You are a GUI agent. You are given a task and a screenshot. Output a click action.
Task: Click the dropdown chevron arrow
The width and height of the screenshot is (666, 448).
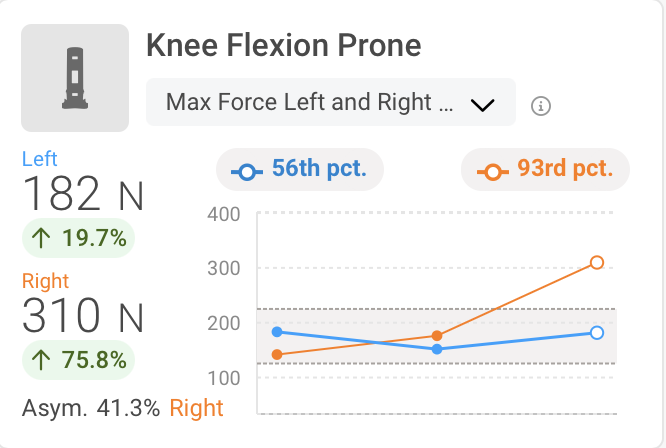pos(483,104)
